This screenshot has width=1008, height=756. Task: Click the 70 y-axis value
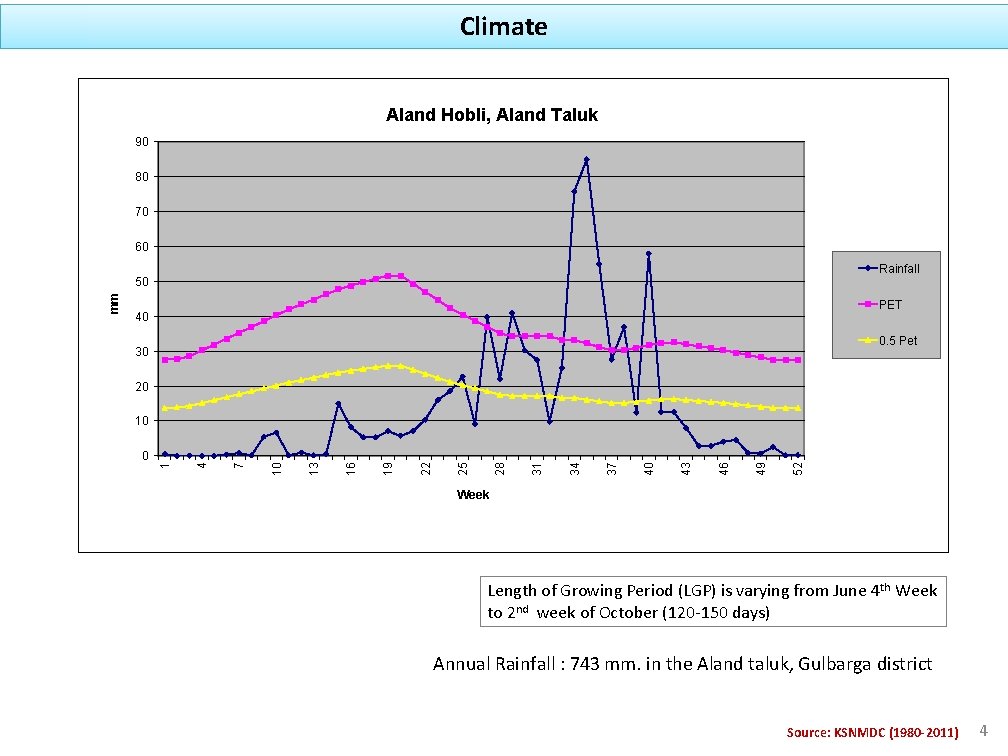coord(142,212)
